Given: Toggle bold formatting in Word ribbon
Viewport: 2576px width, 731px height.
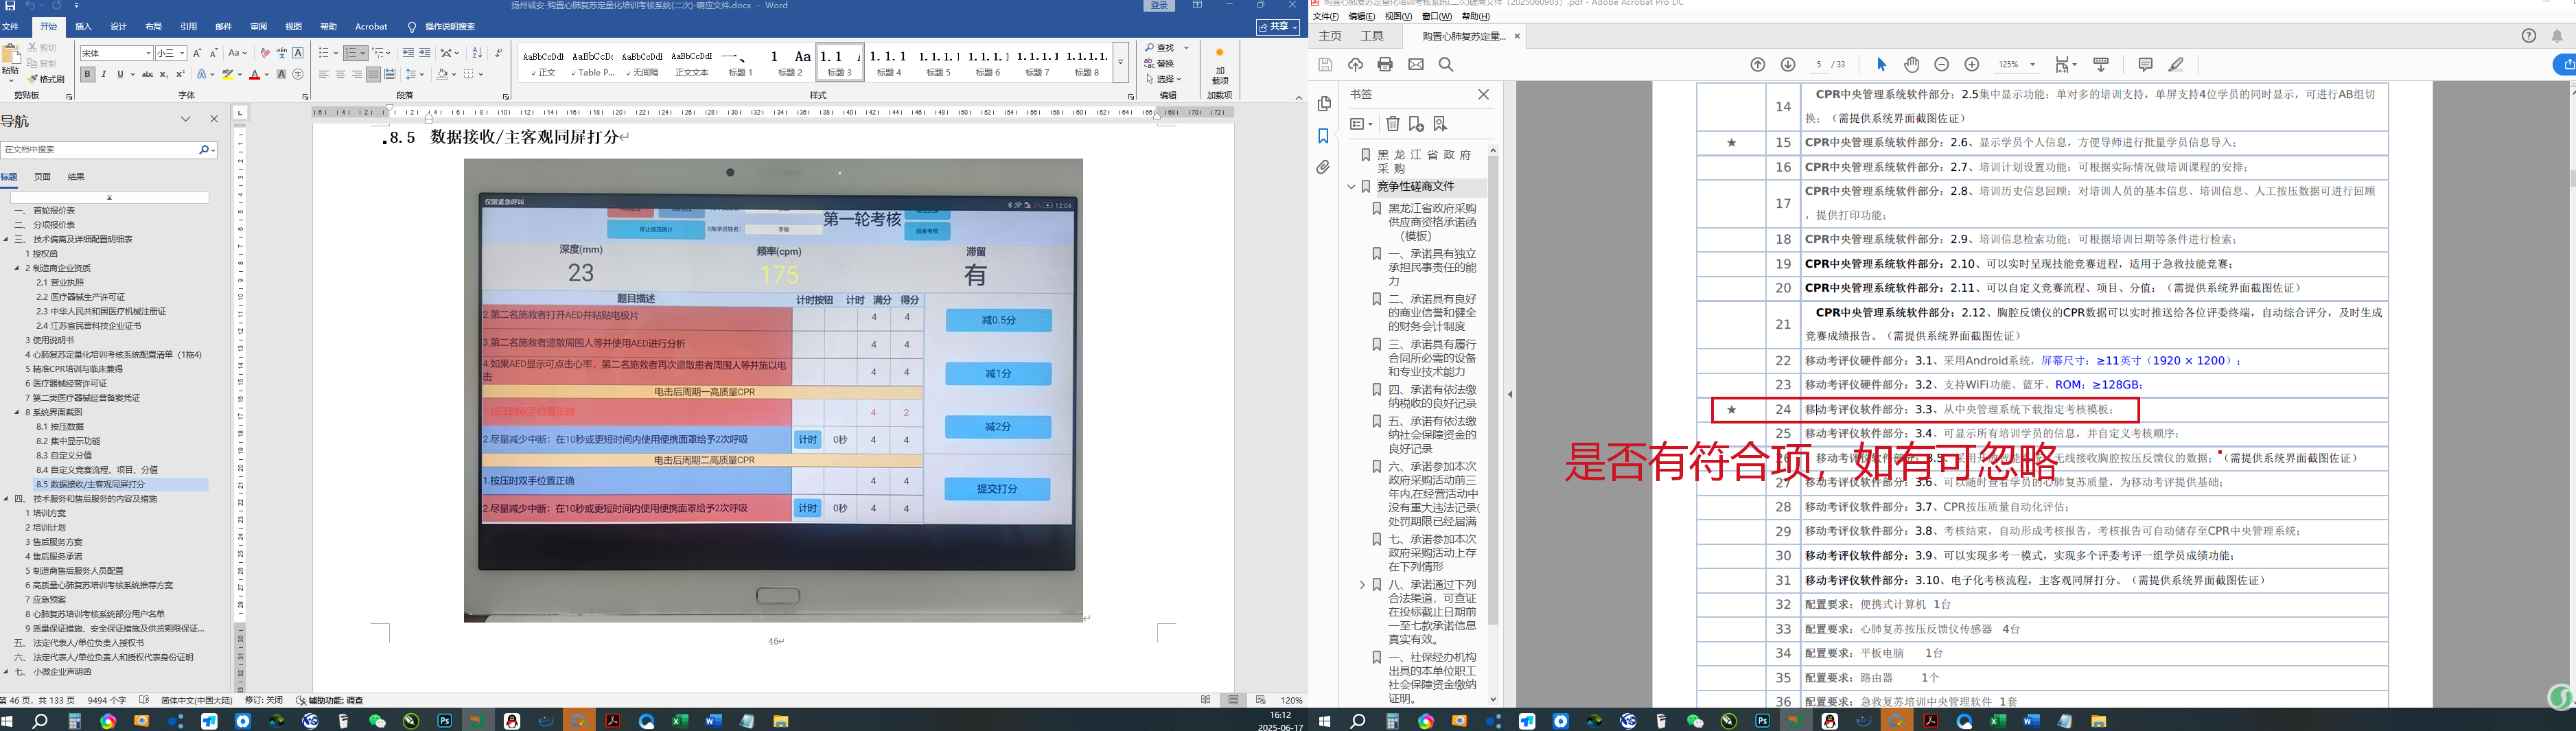Looking at the screenshot, I should click(x=88, y=74).
